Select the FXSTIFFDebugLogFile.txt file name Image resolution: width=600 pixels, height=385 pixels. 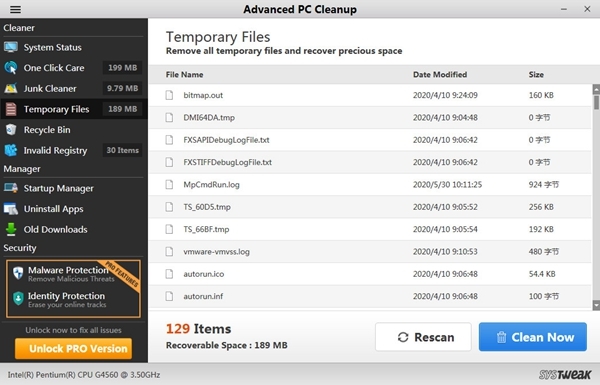coord(227,162)
